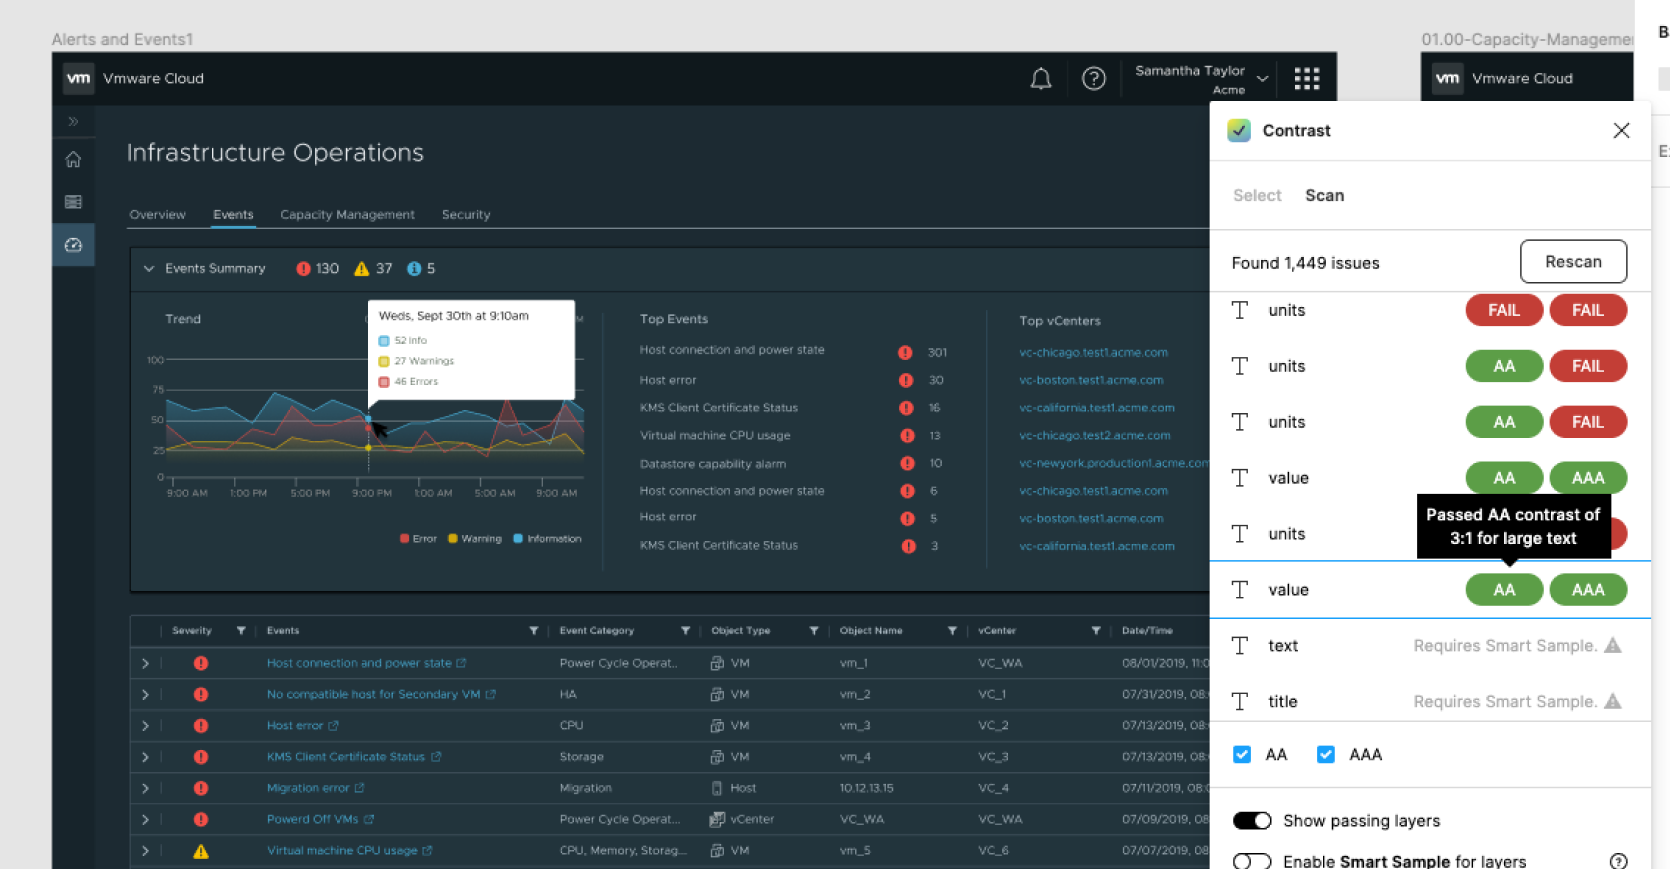Filter the Object Type column

(x=814, y=631)
